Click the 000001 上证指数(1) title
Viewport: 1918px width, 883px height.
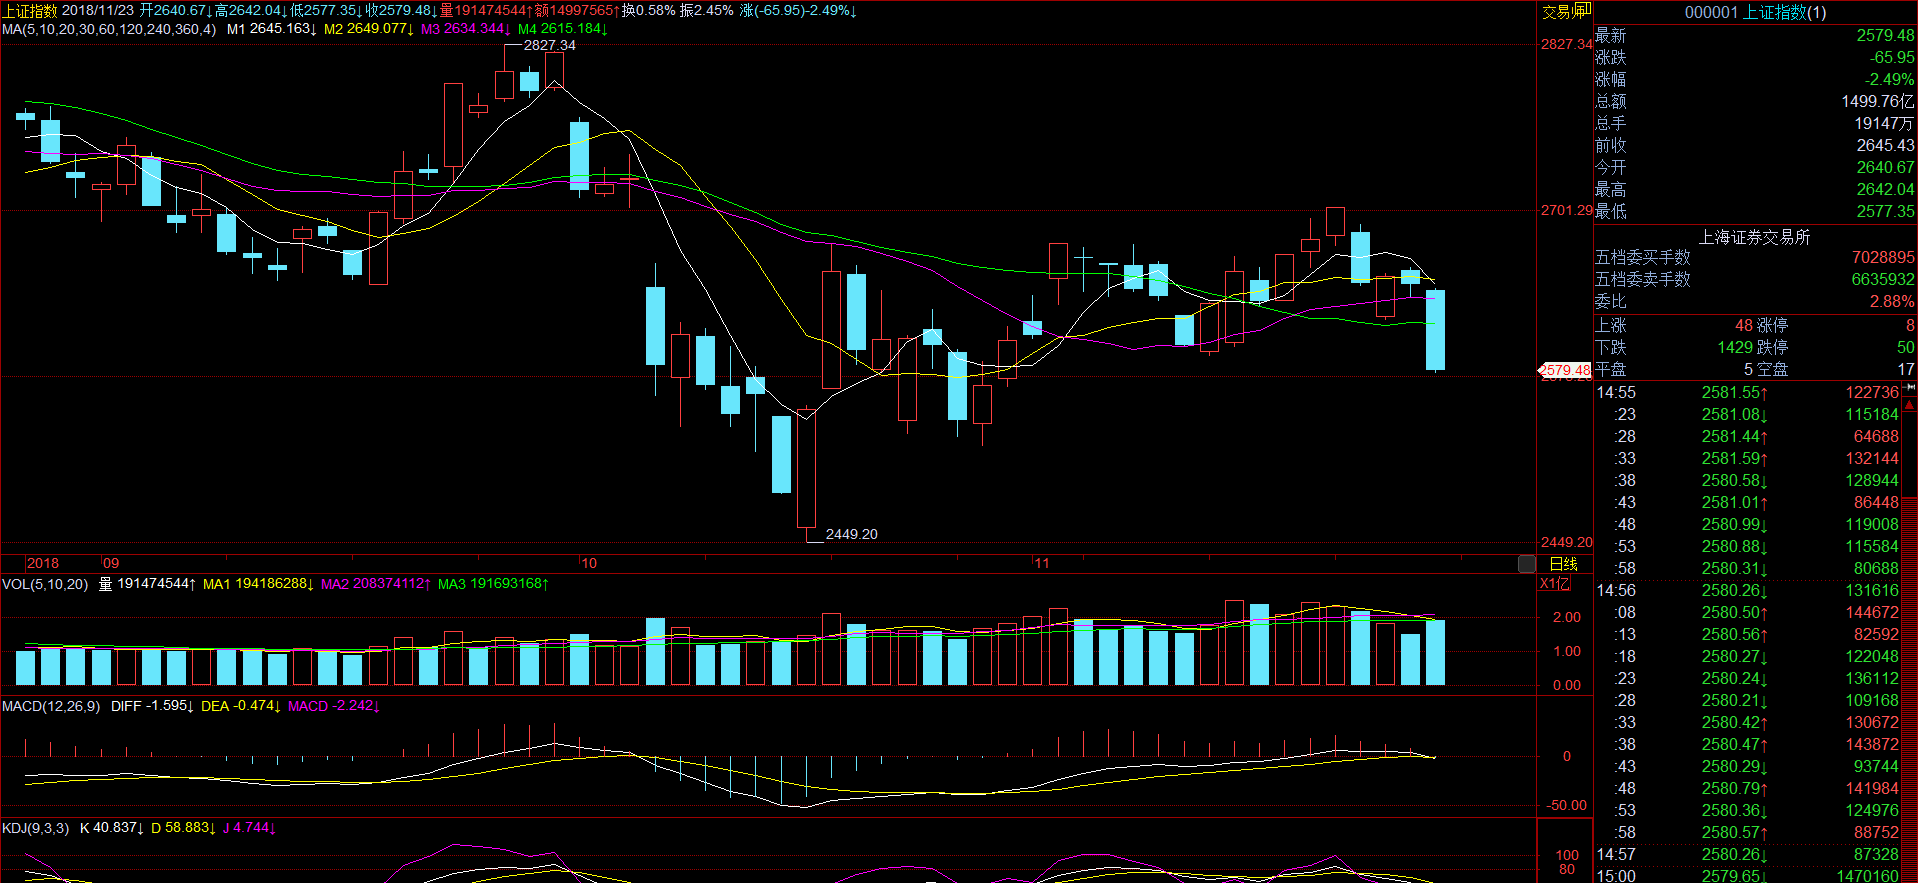[1755, 12]
